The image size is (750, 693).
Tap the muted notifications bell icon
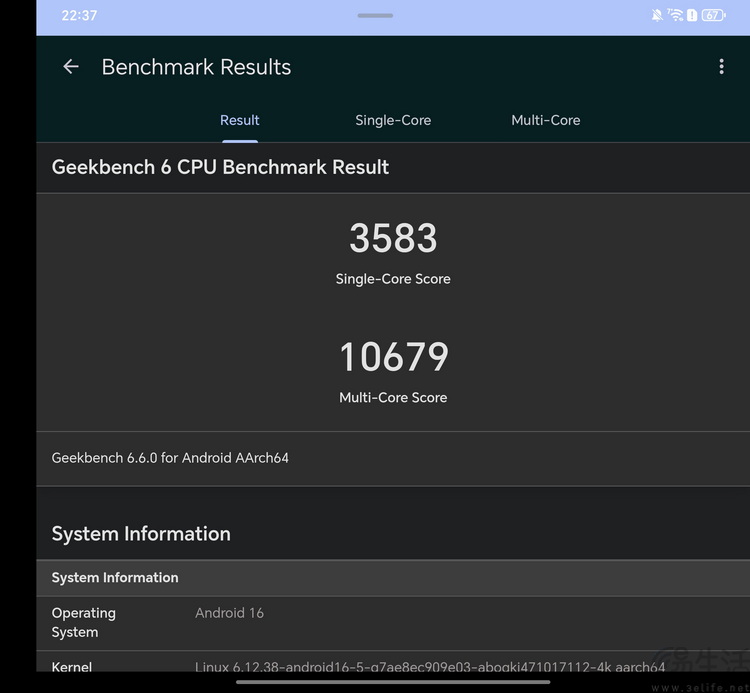(657, 15)
